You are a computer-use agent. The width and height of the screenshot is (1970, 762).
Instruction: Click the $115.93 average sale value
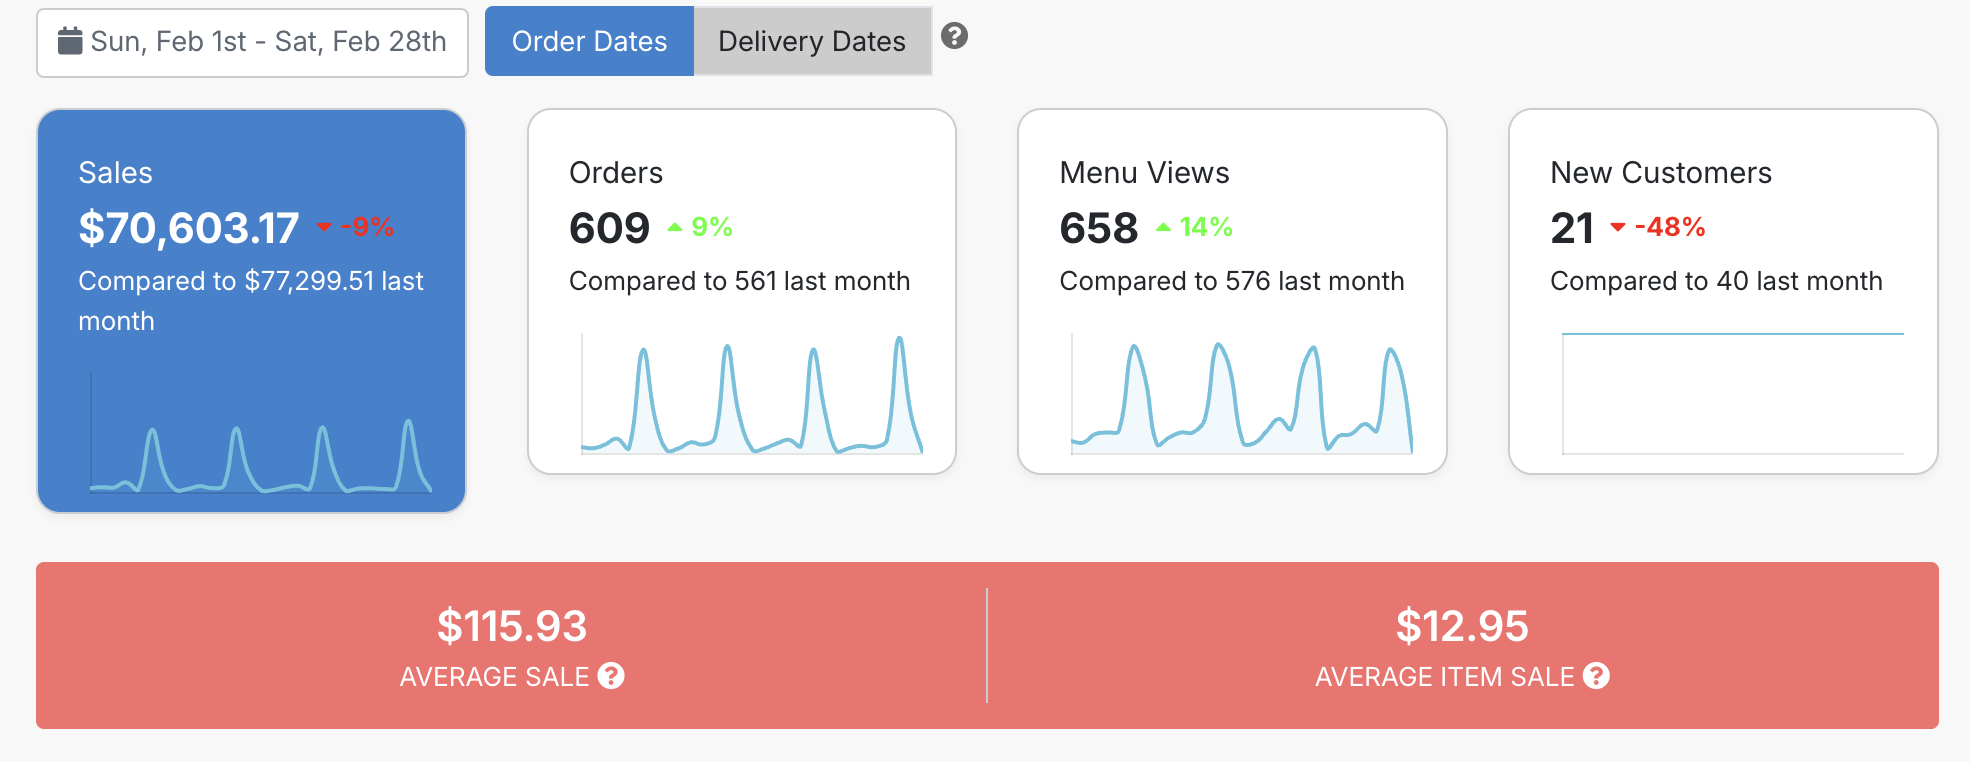pos(512,626)
